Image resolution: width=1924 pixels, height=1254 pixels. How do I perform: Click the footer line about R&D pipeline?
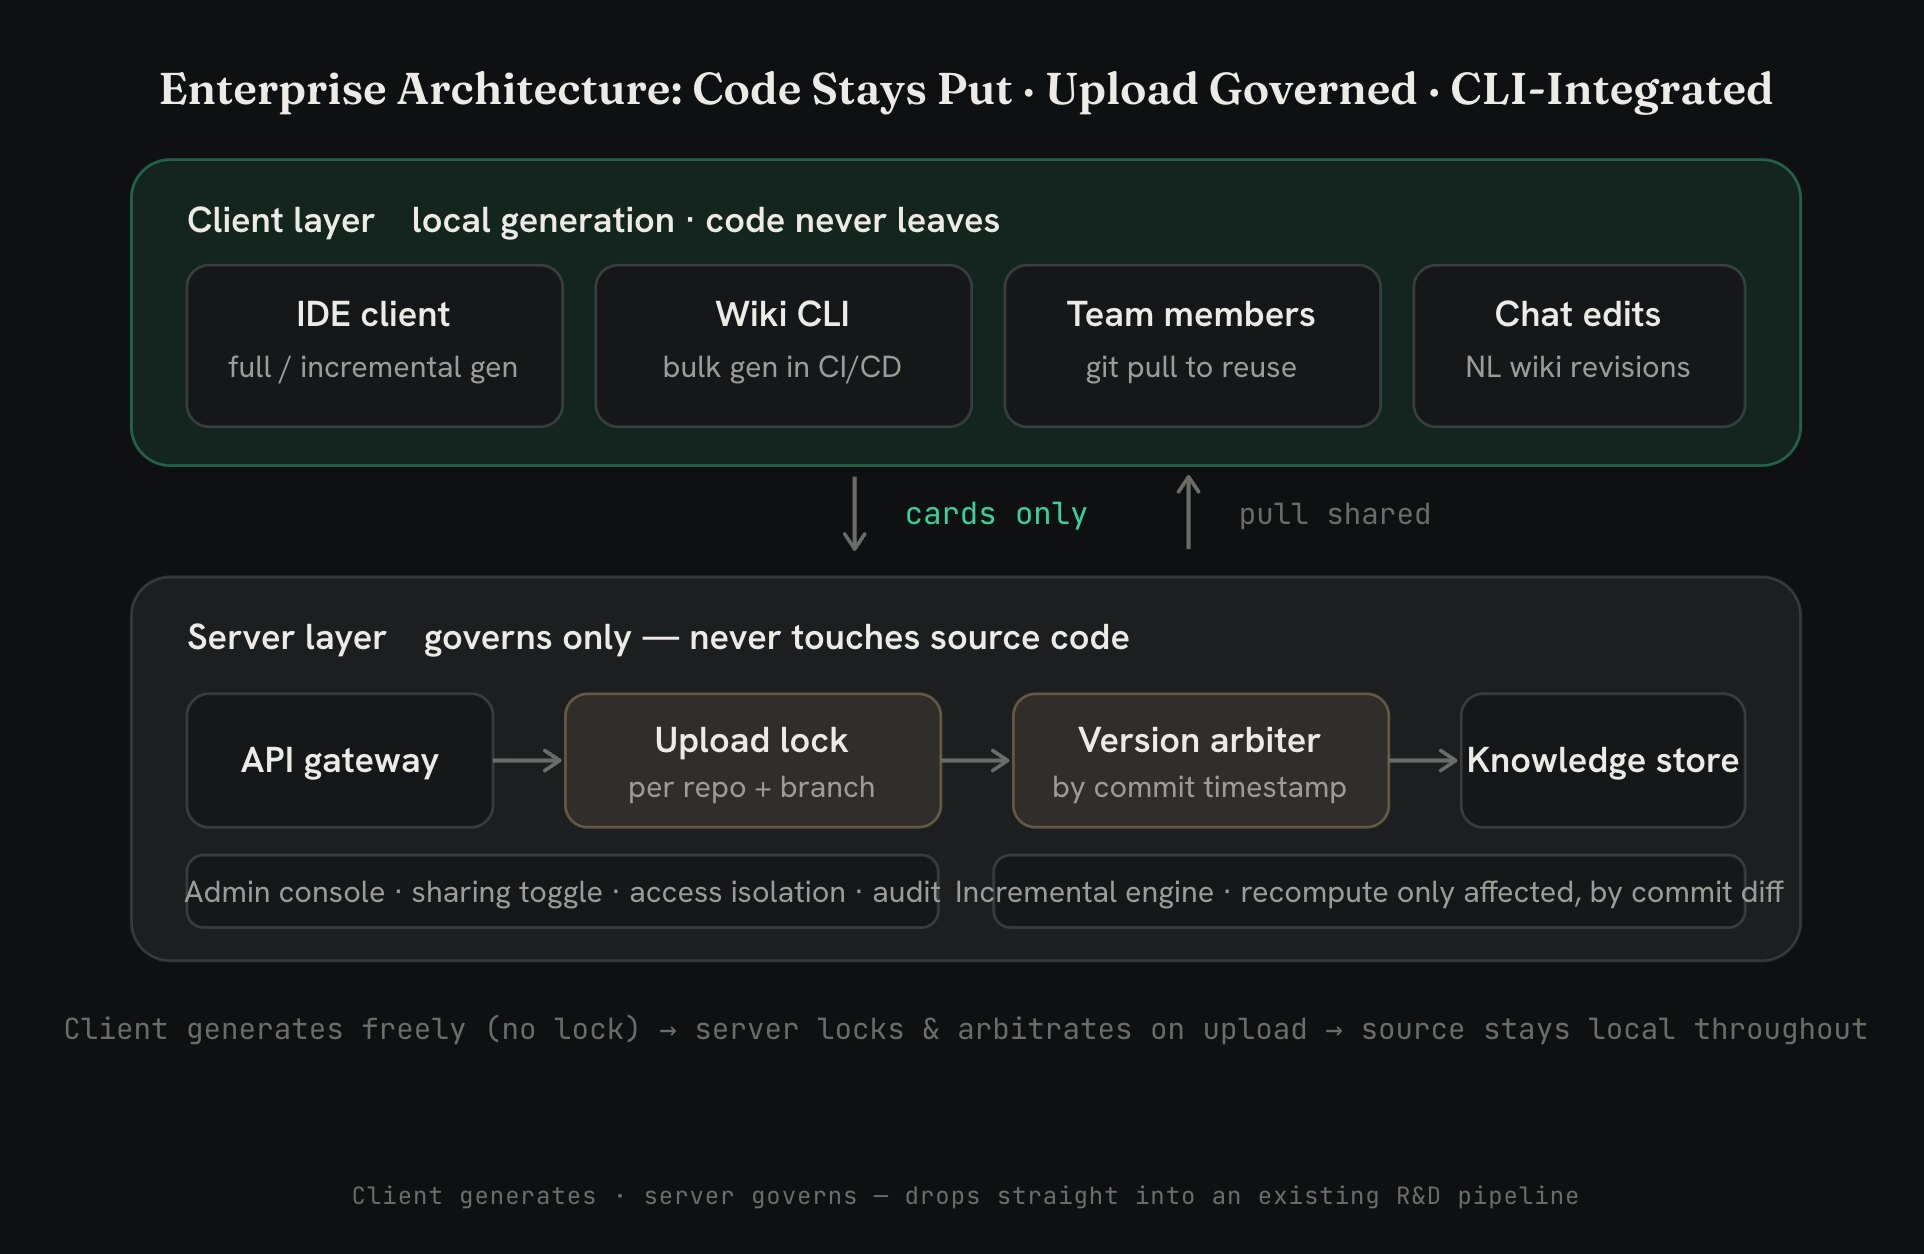click(x=966, y=1196)
